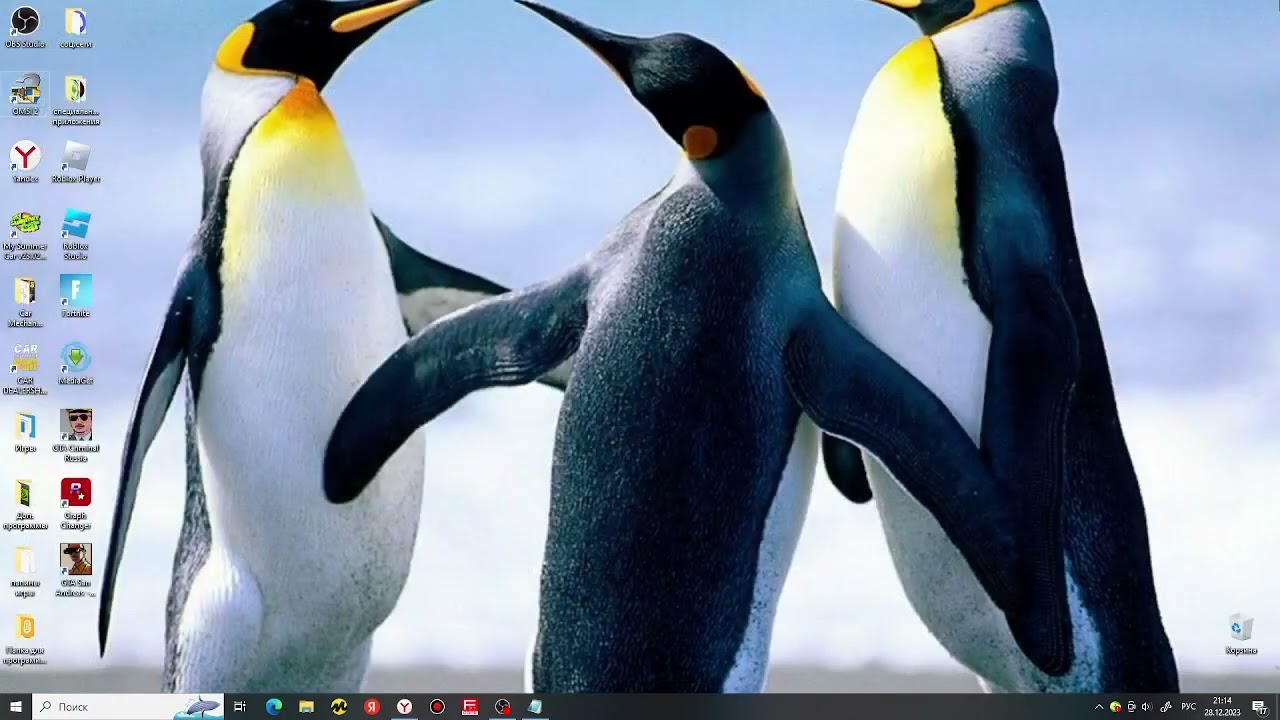Expand hidden system tray icons

1099,707
